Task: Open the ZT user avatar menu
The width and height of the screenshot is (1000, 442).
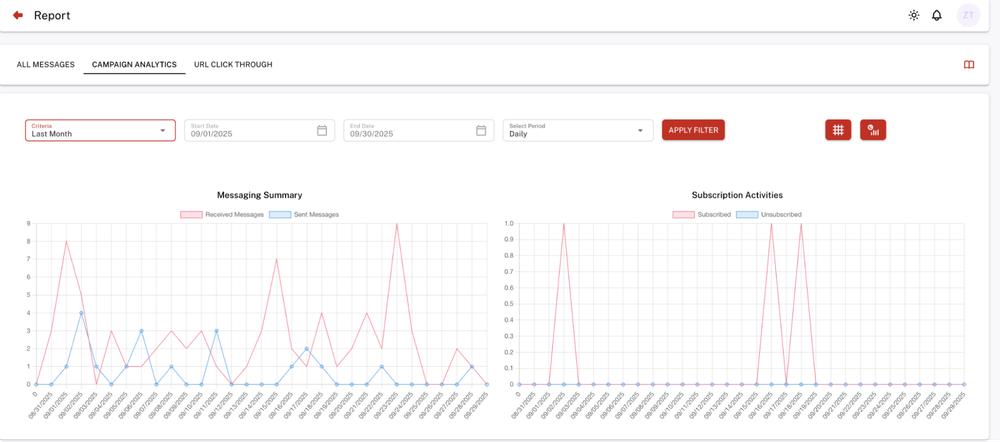Action: point(968,15)
